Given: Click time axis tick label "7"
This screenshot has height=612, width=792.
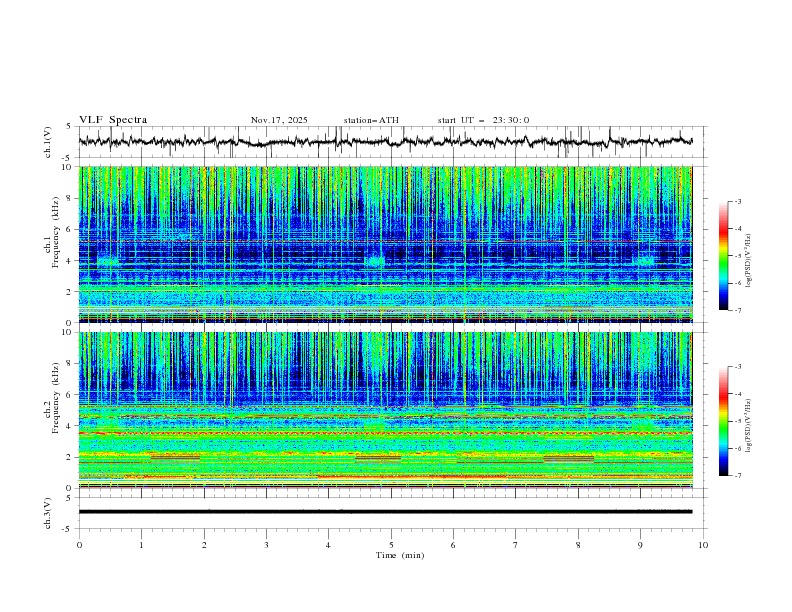Looking at the screenshot, I should (x=516, y=545).
